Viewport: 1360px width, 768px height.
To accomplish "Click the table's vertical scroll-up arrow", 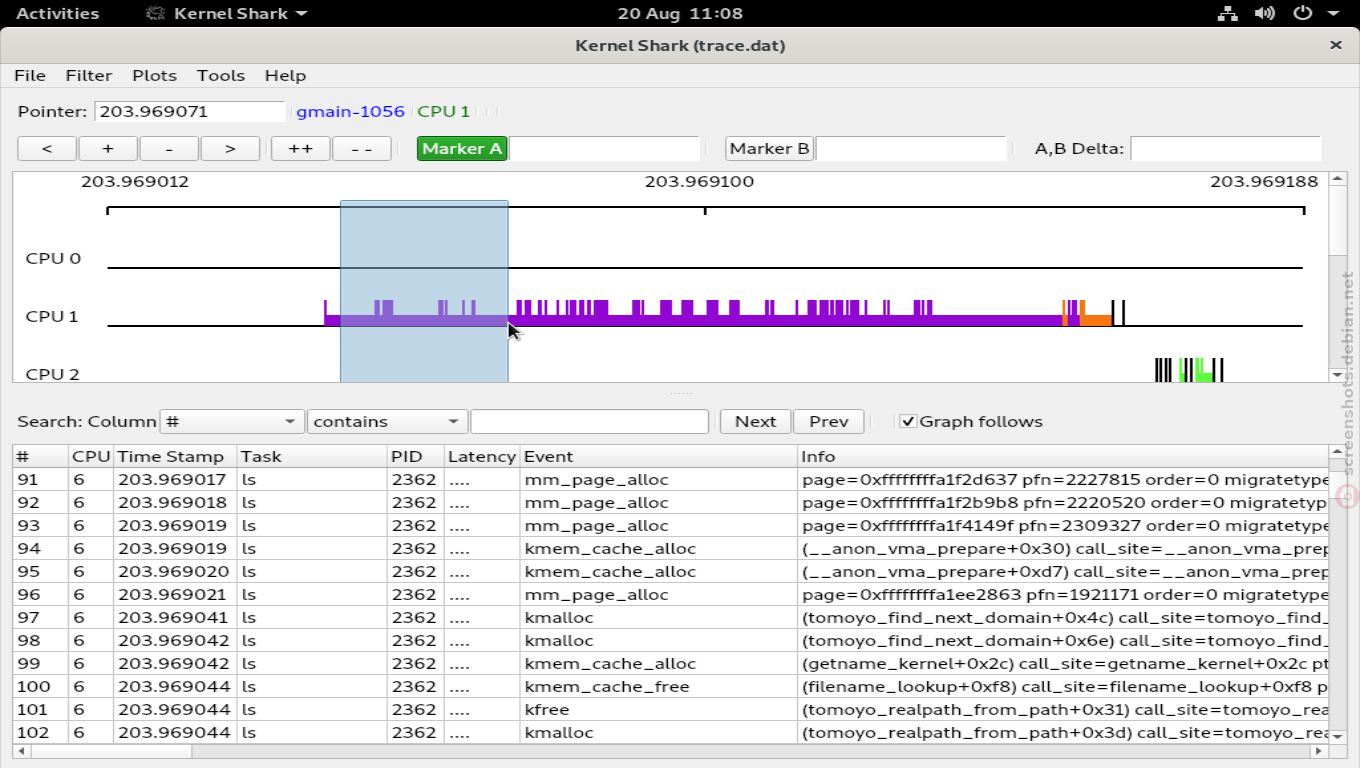I will coord(1337,453).
